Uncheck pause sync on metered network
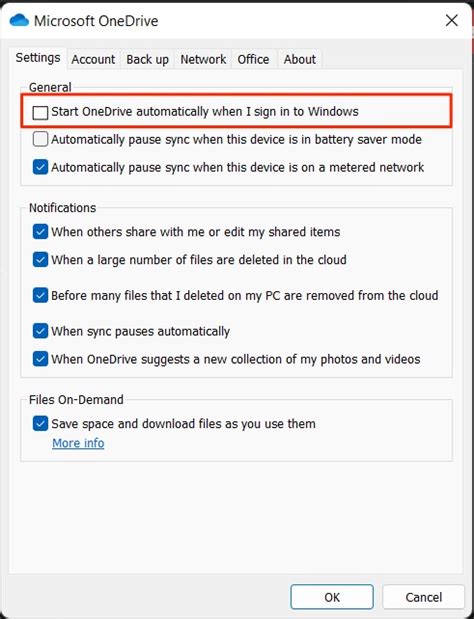This screenshot has height=619, width=474. pos(40,167)
